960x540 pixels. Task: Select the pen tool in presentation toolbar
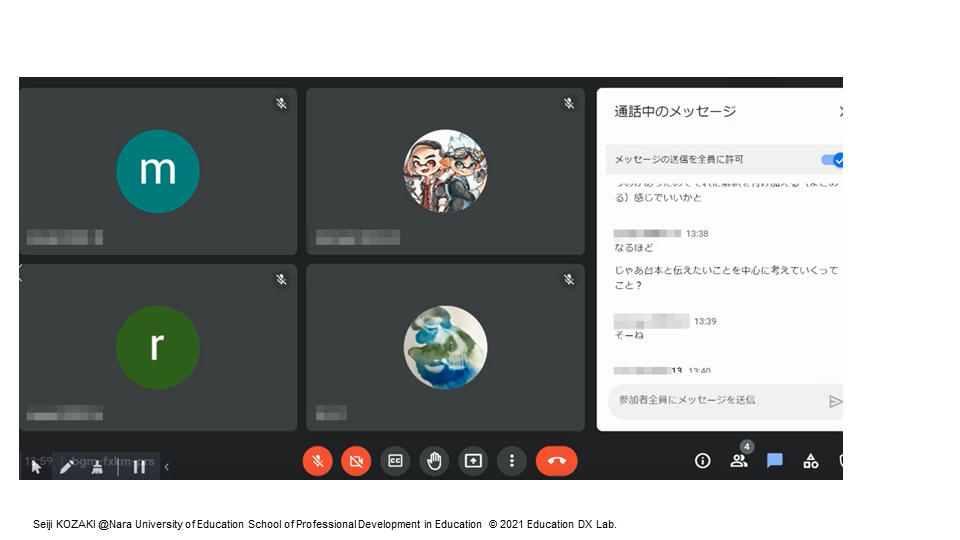pos(67,466)
